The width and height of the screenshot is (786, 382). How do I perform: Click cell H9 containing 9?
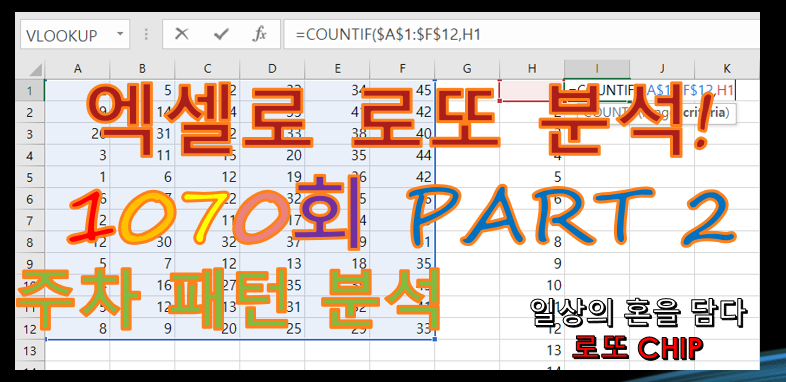point(532,264)
